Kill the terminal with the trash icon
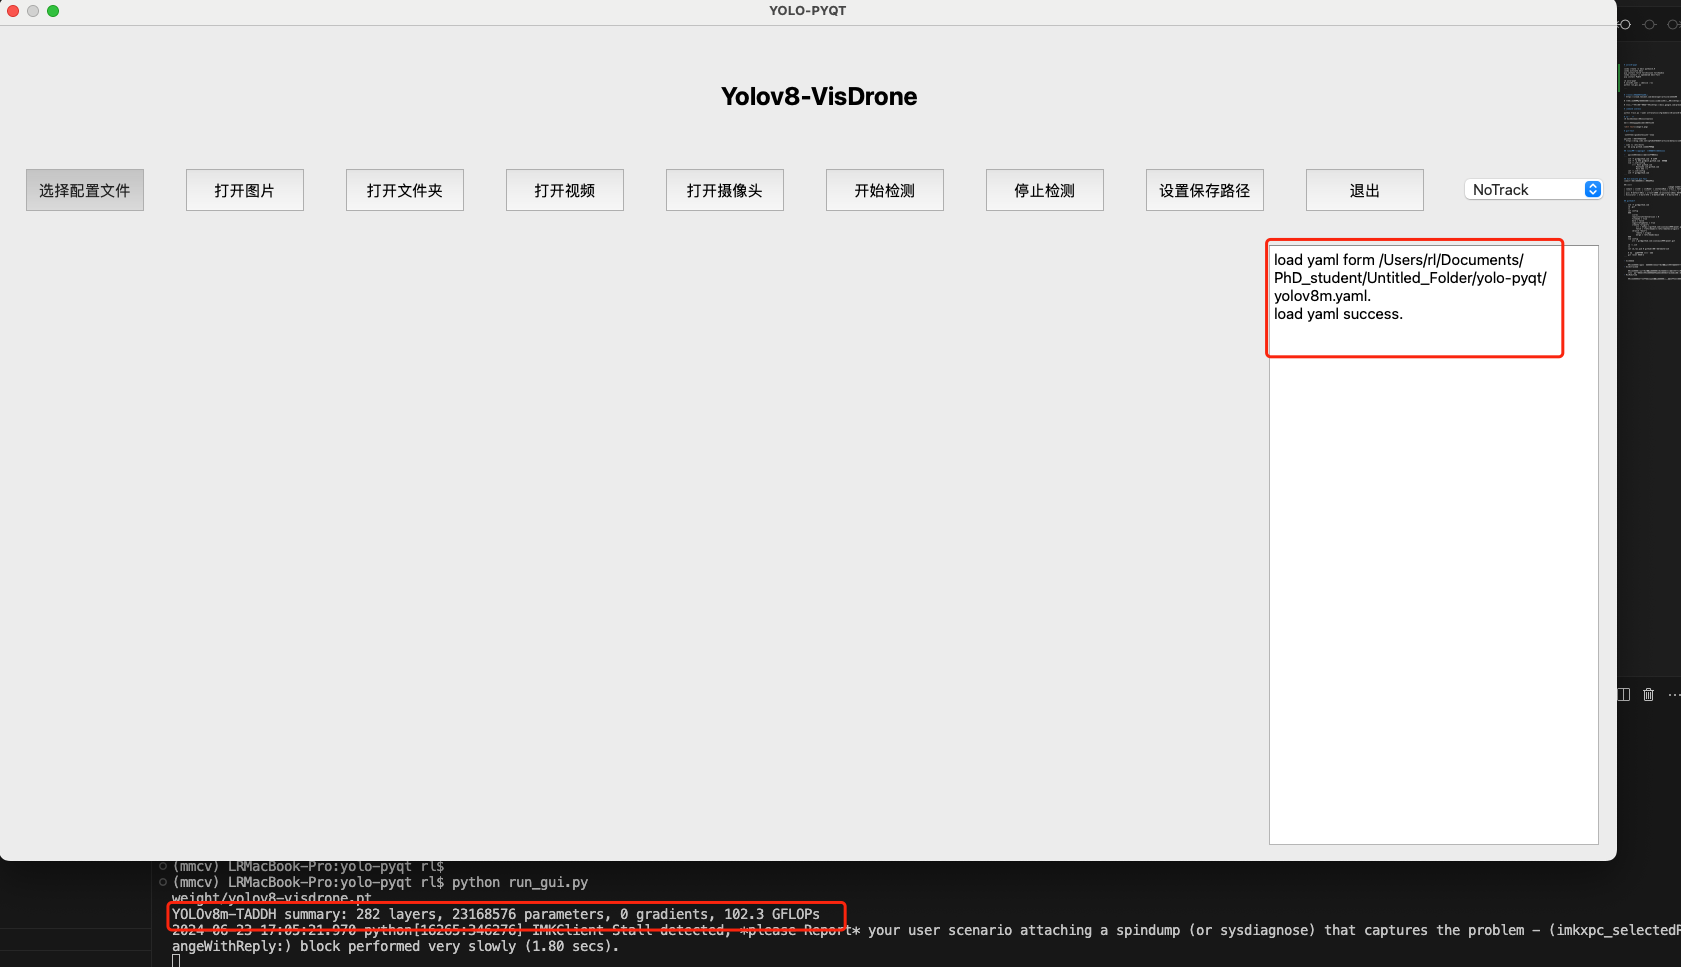This screenshot has width=1681, height=967. point(1648,695)
